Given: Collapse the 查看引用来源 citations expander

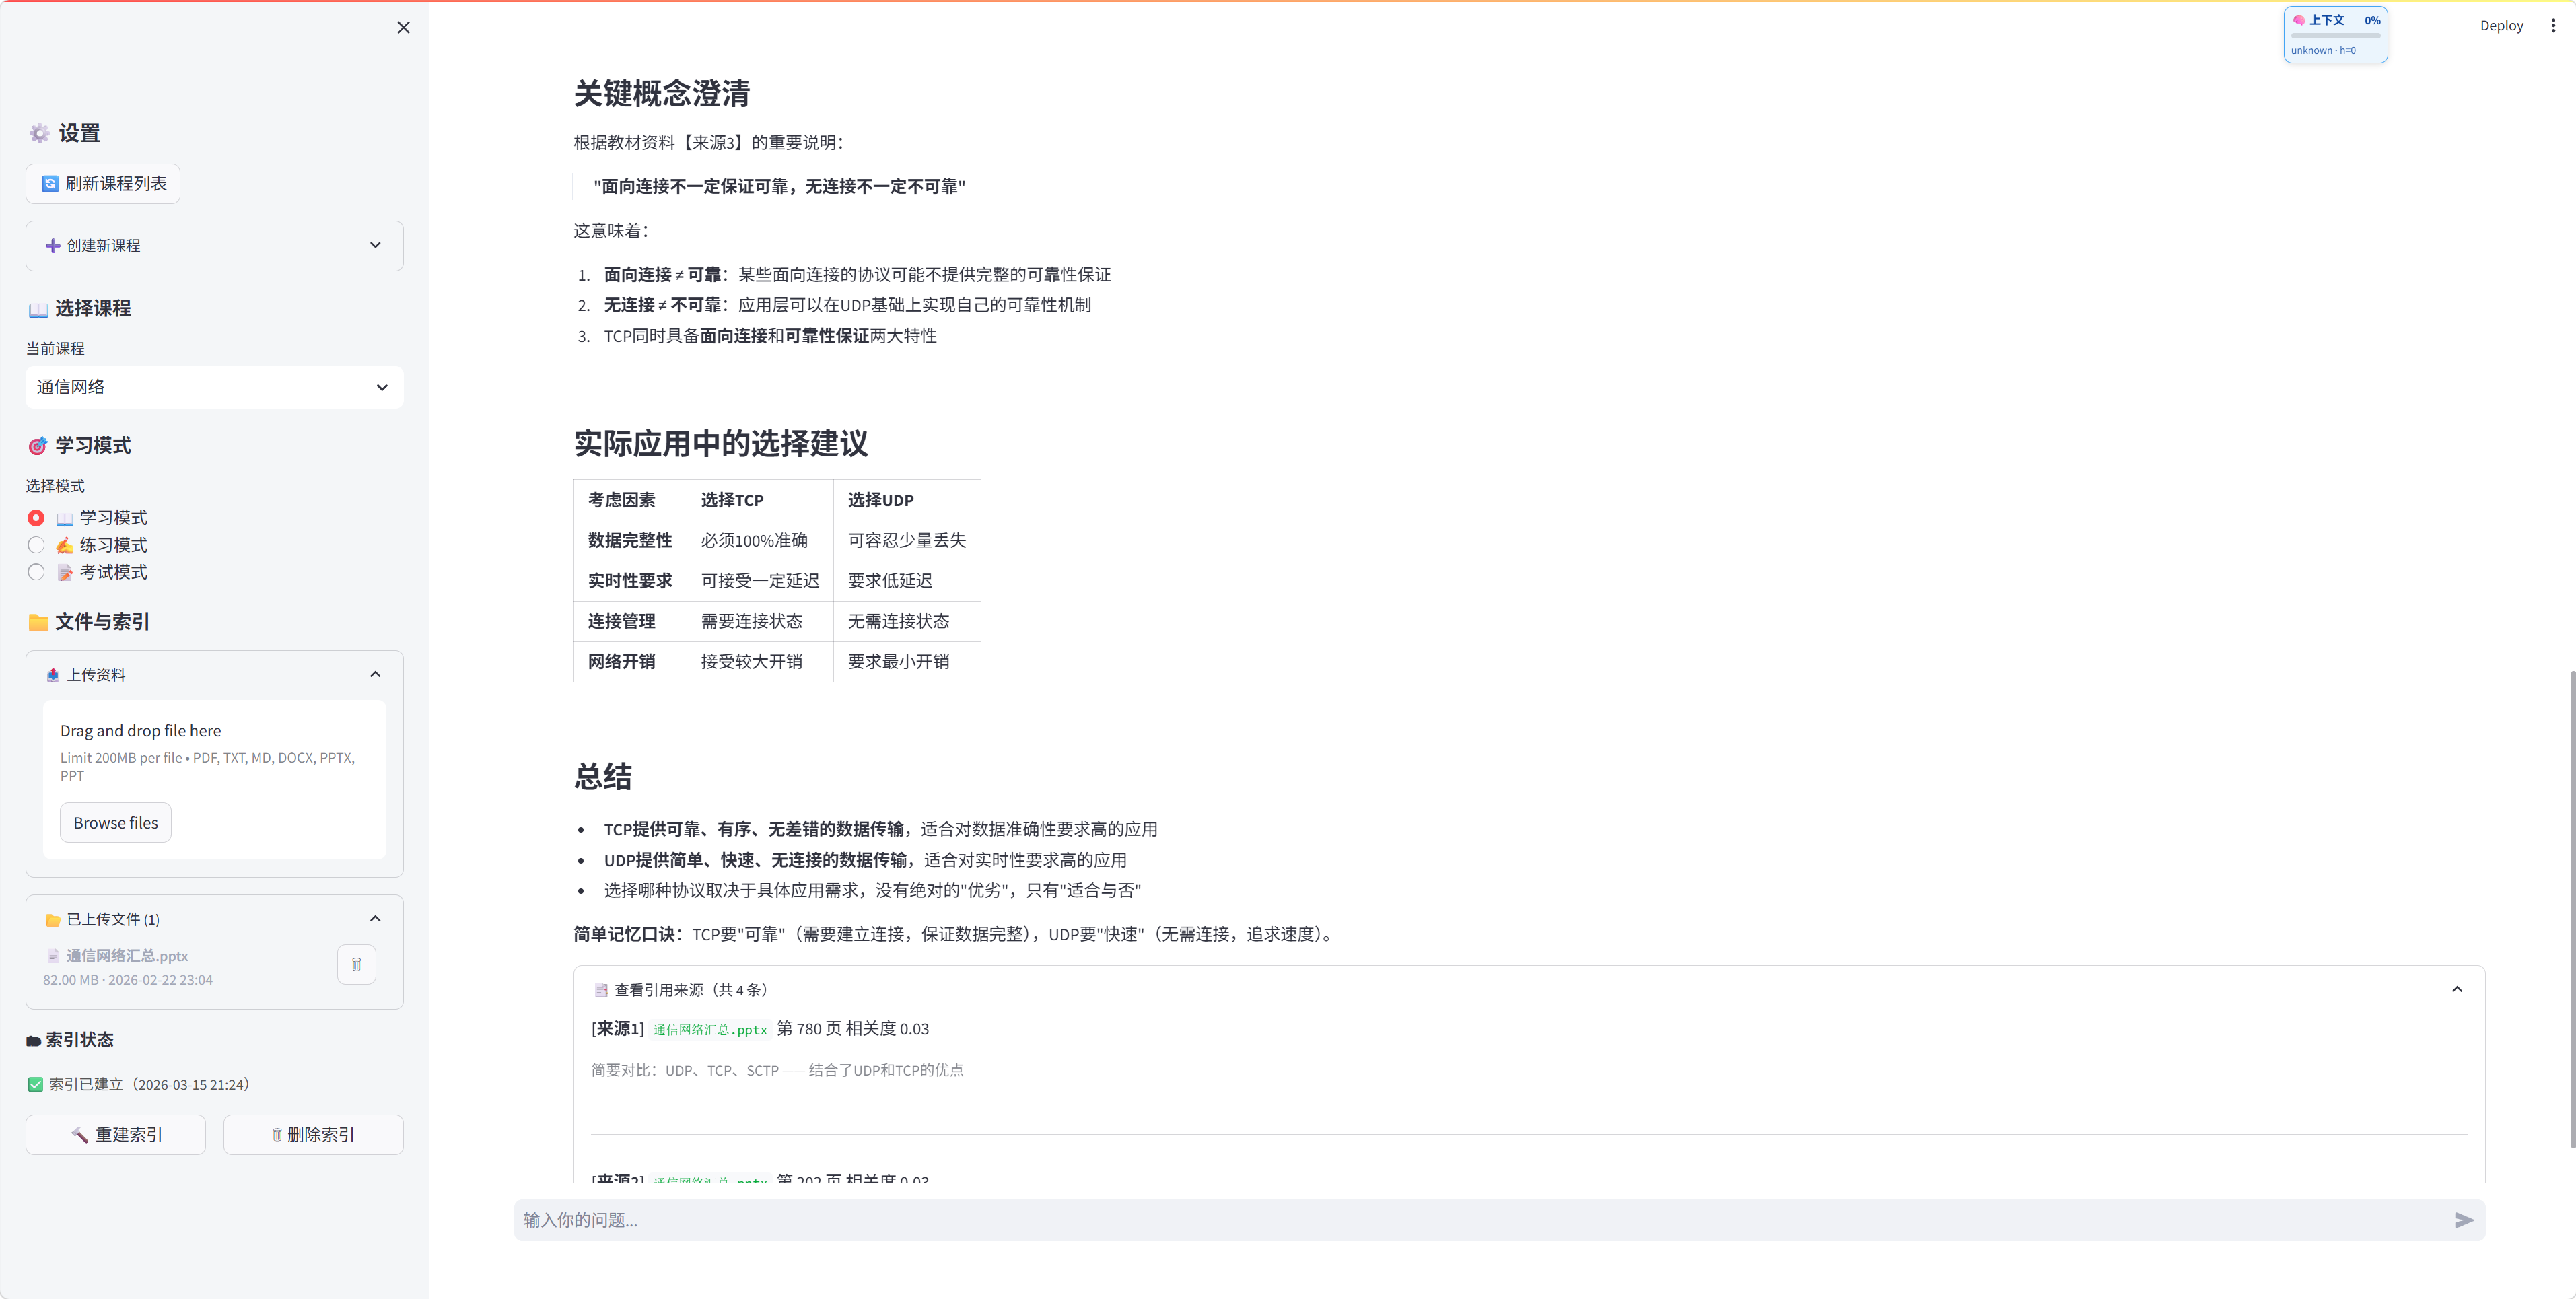Looking at the screenshot, I should [x=2457, y=989].
